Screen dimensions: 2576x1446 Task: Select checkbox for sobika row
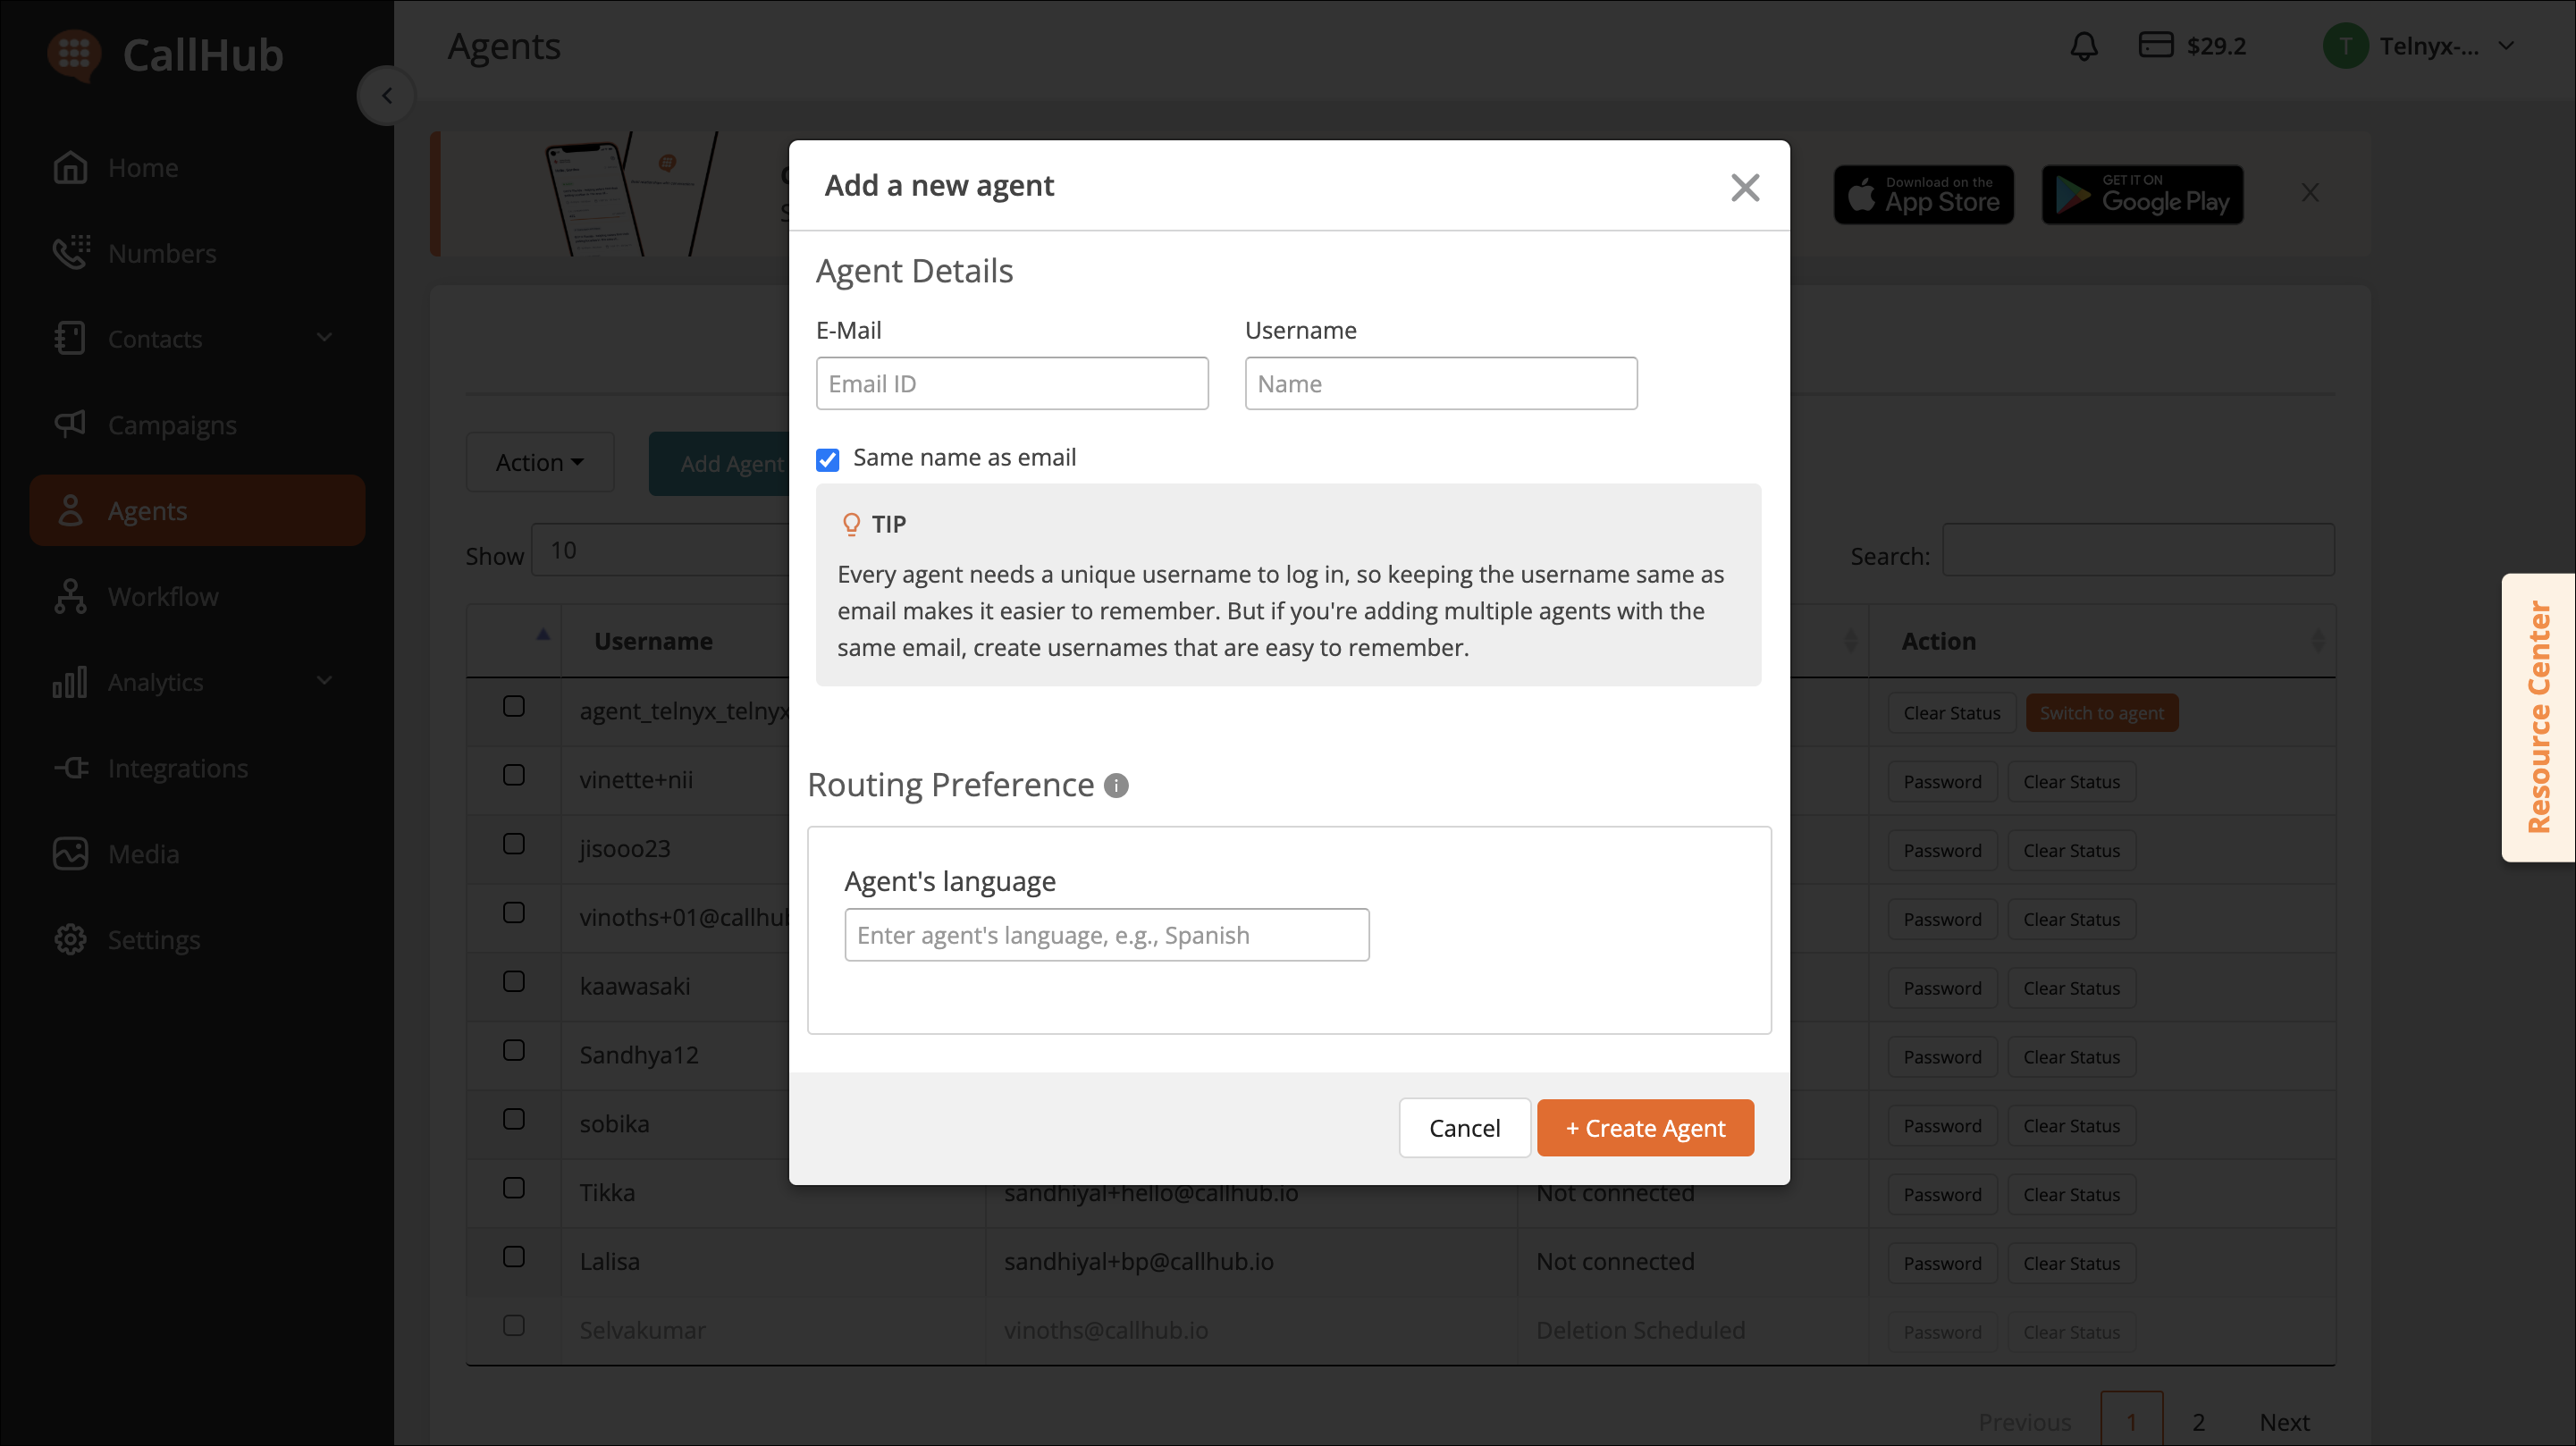[x=514, y=1120]
